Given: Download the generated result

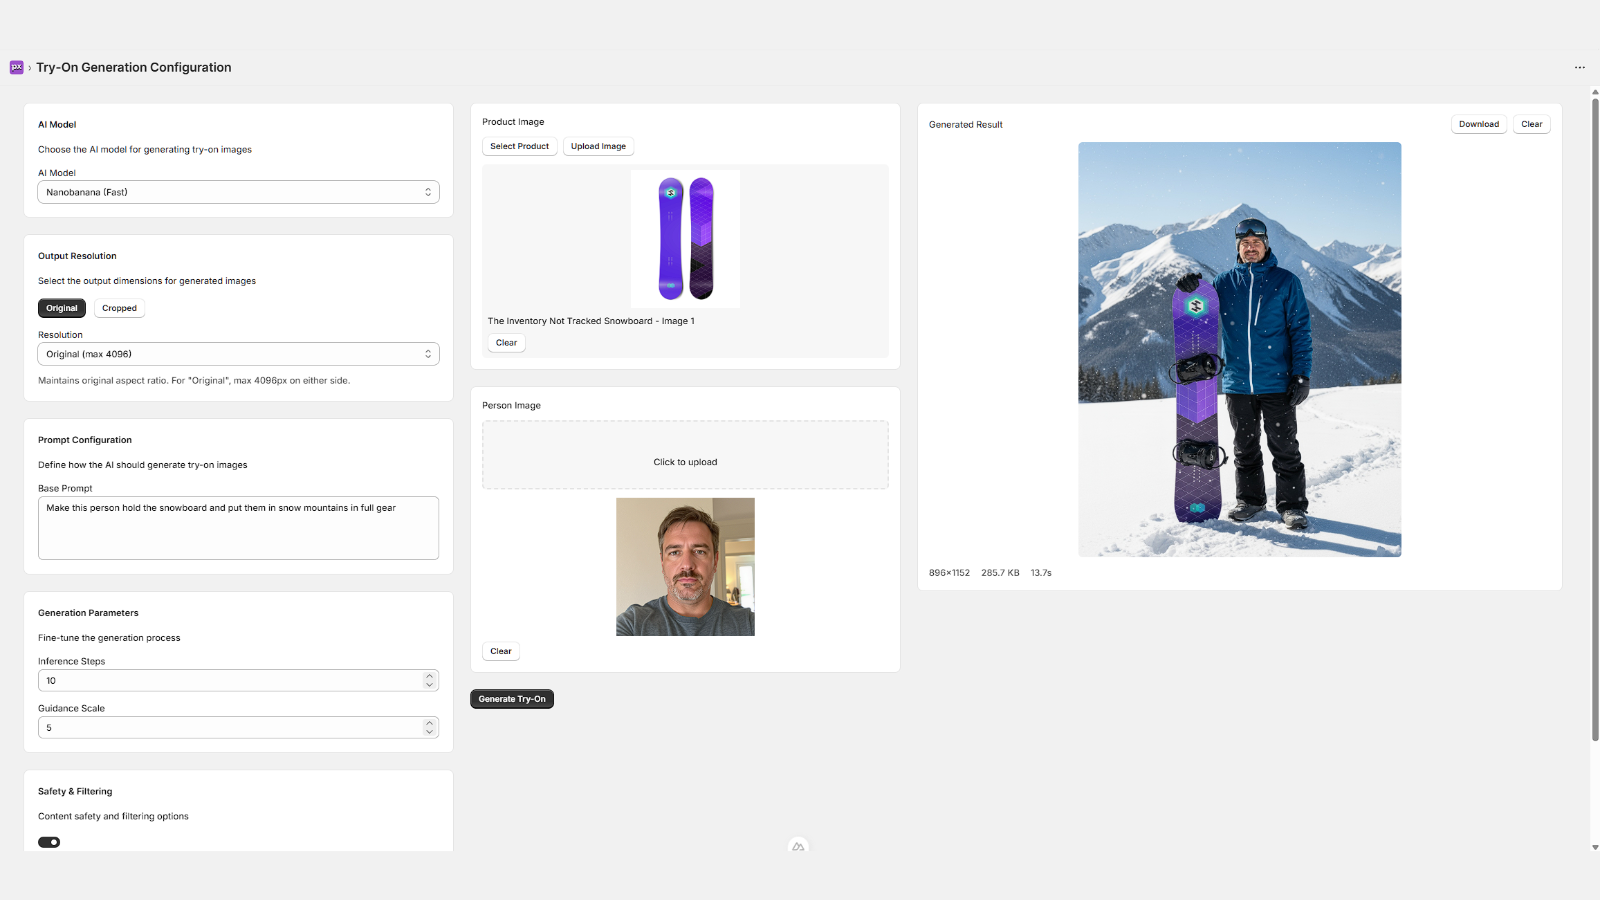Looking at the screenshot, I should (x=1478, y=123).
